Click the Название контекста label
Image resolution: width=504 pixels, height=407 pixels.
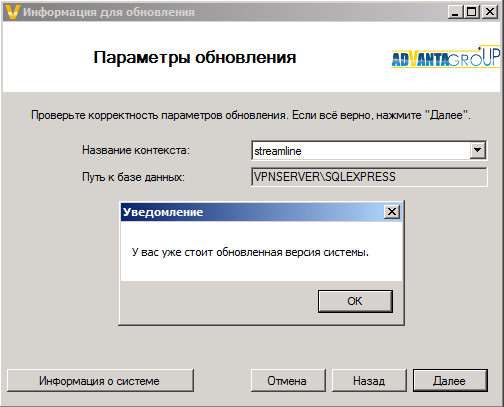click(136, 150)
